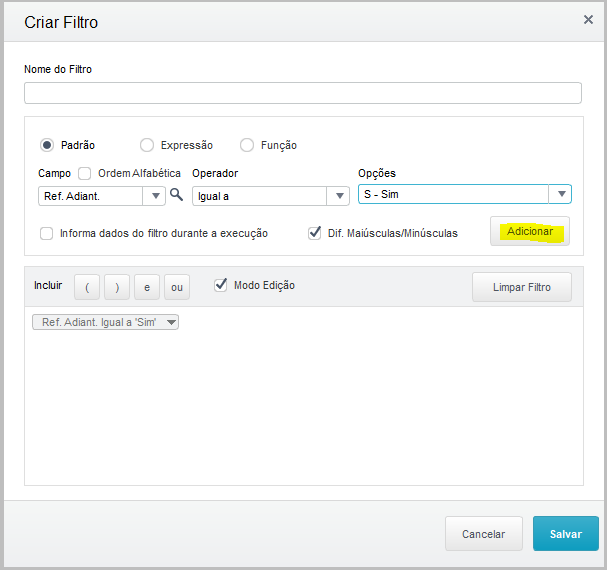Click the Criar Filtro dialog title
The image size is (607, 570).
point(61,22)
